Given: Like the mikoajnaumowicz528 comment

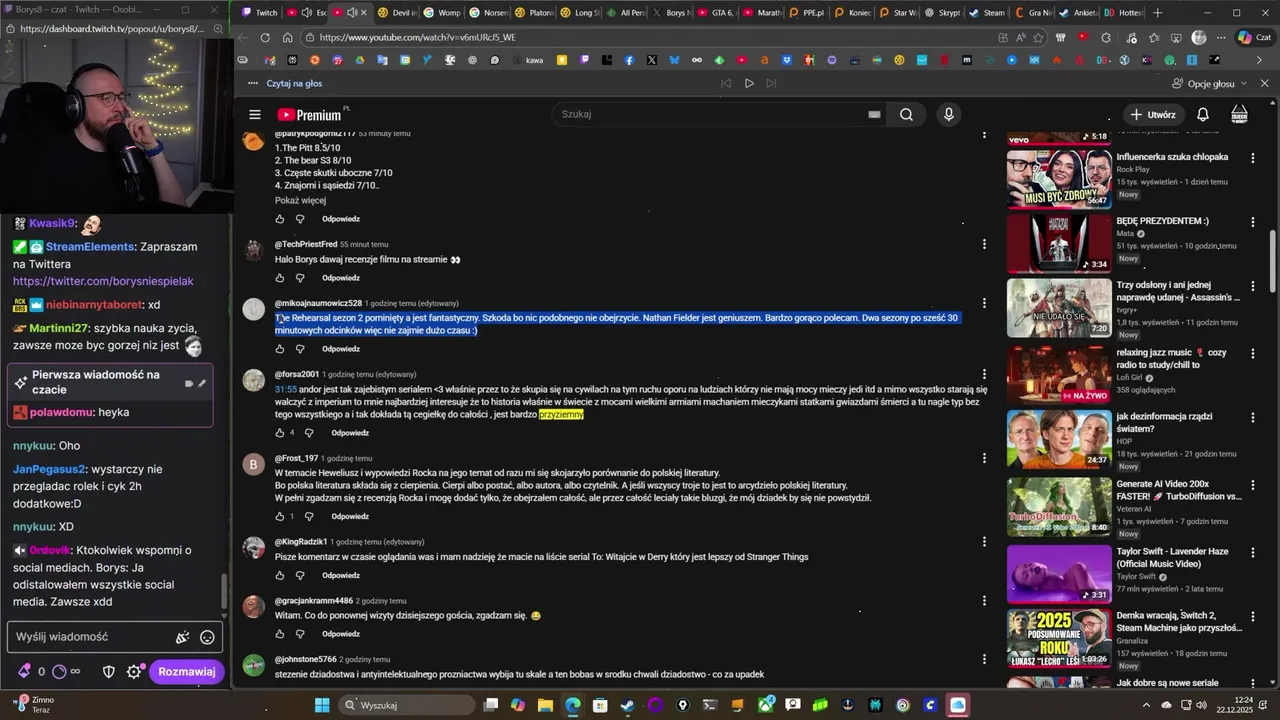Looking at the screenshot, I should [280, 349].
